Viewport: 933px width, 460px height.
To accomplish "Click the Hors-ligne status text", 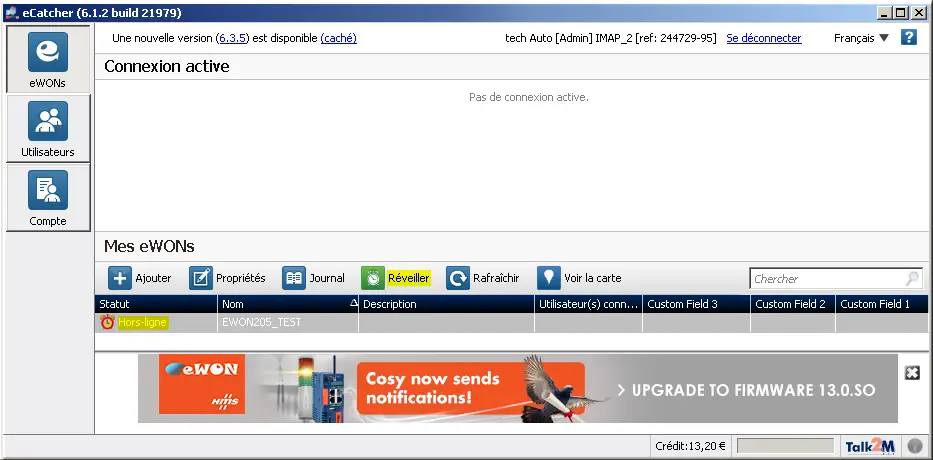I will point(143,323).
